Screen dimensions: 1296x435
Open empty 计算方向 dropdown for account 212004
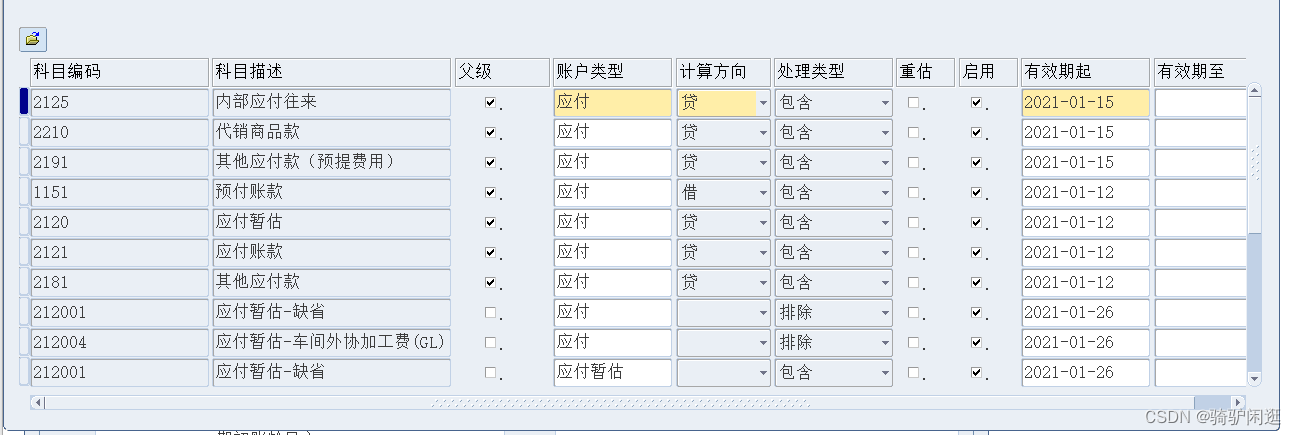coord(763,343)
